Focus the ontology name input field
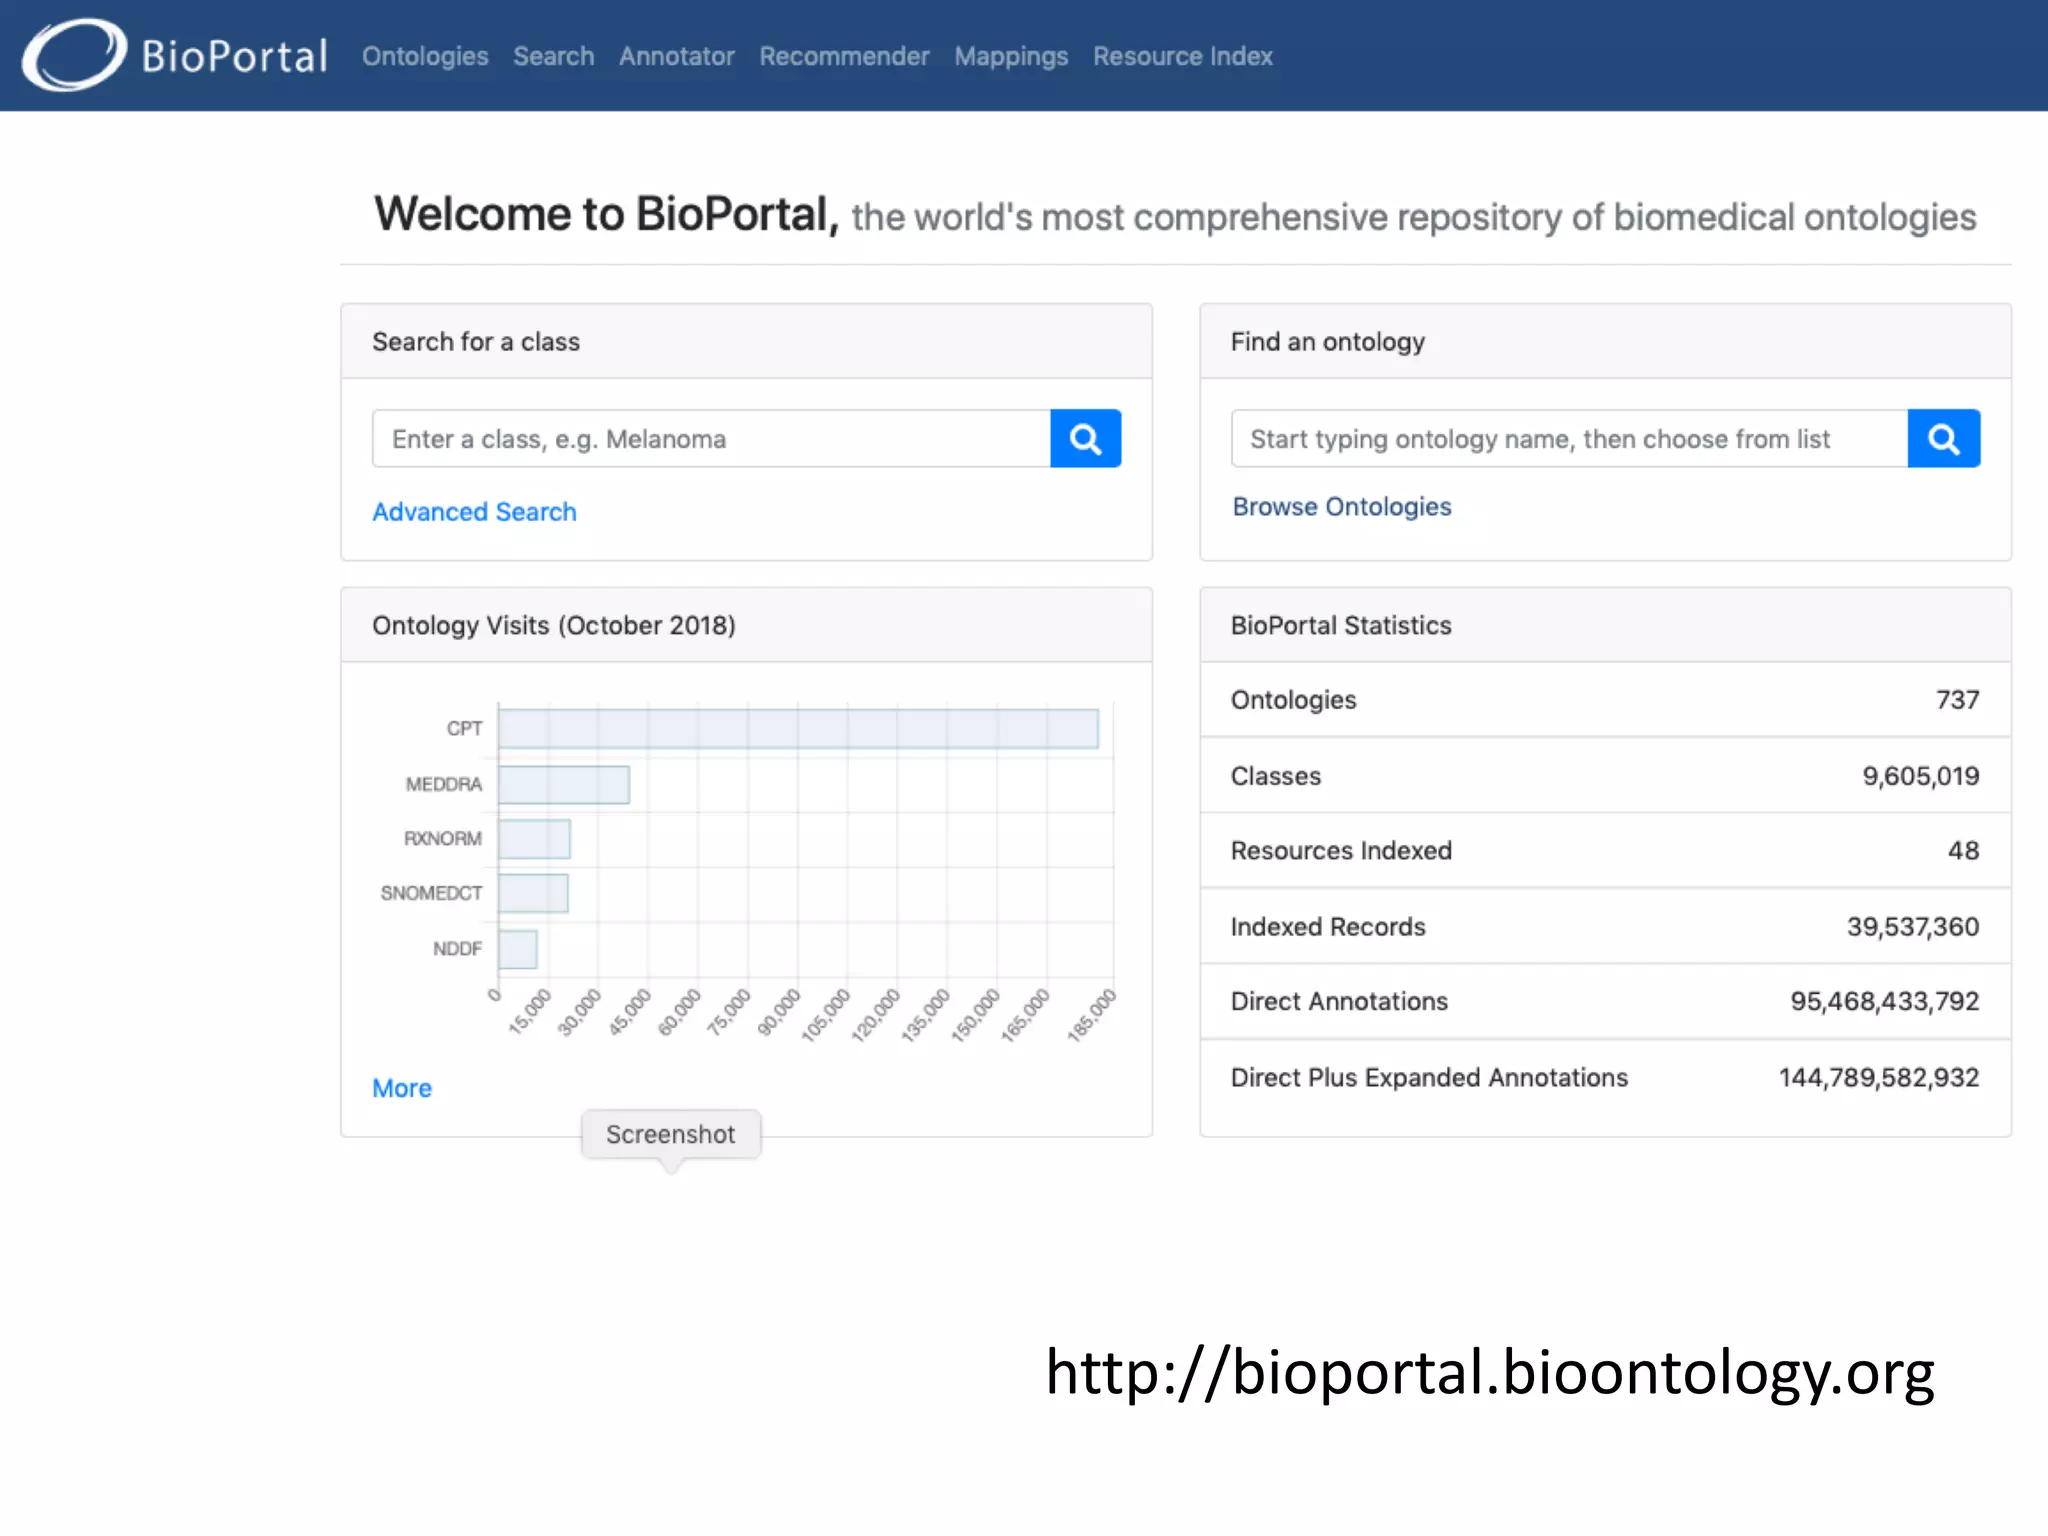 1569,438
